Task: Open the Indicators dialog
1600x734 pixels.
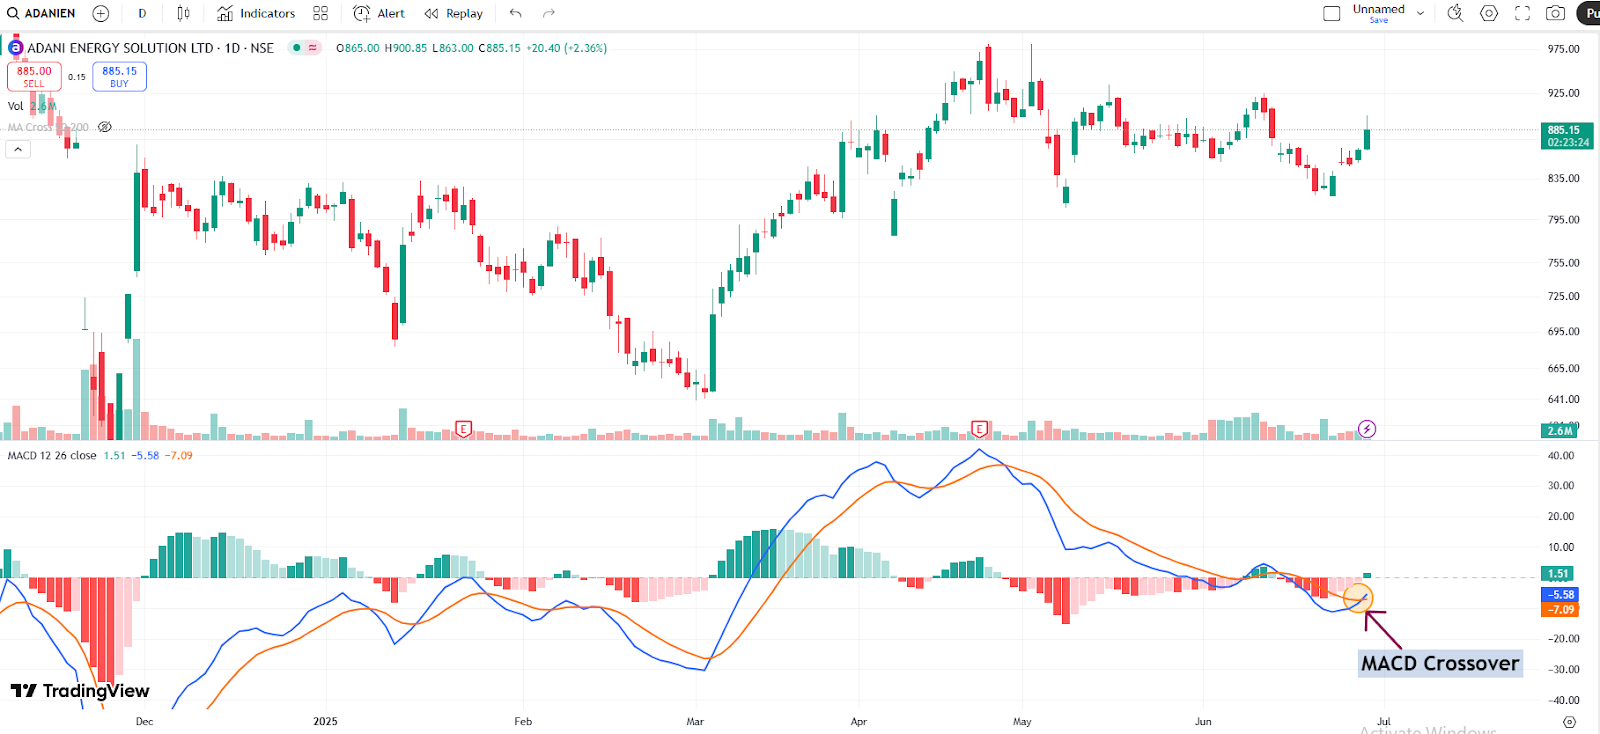Action: point(256,13)
